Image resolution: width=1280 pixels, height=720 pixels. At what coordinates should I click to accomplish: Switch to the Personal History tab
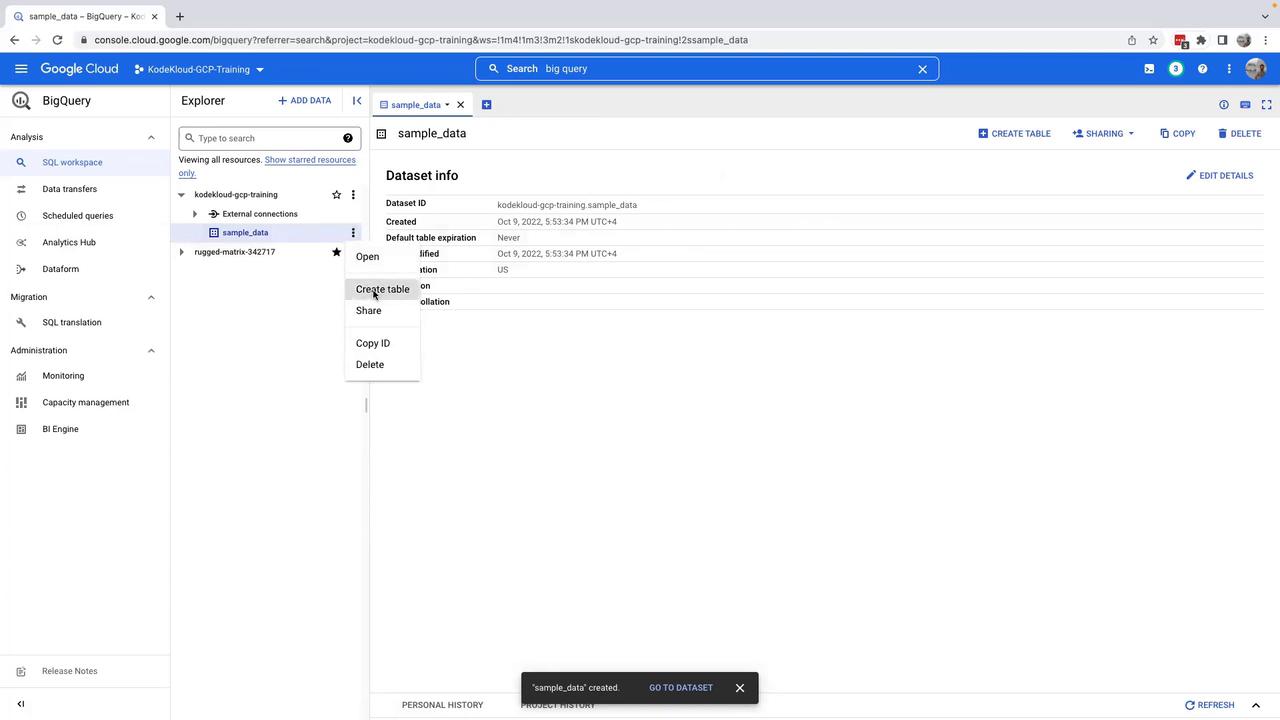click(x=442, y=705)
